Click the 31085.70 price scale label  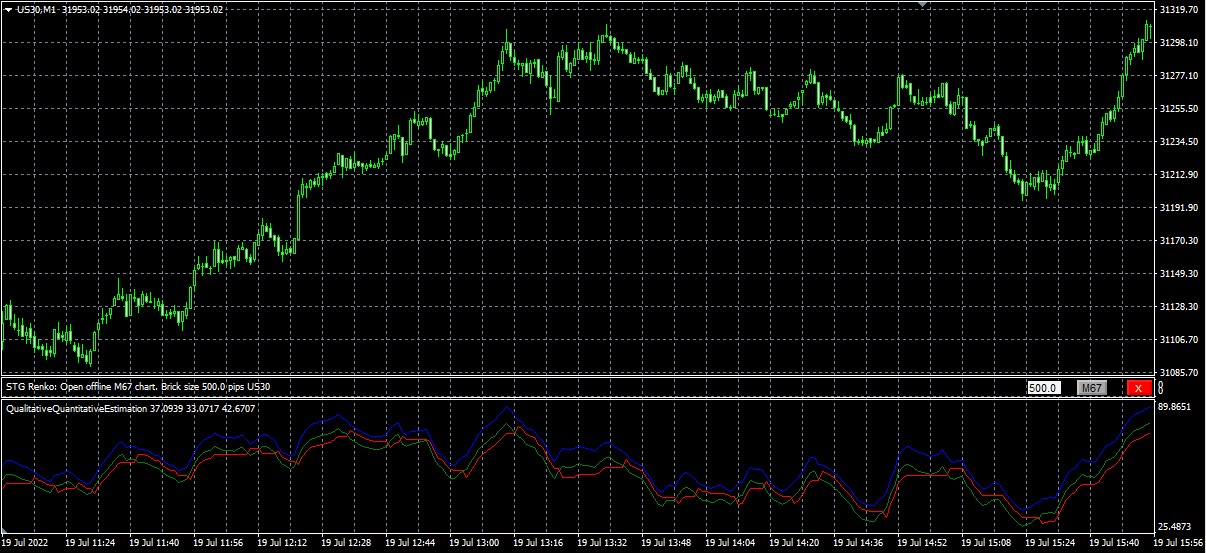tap(1180, 372)
